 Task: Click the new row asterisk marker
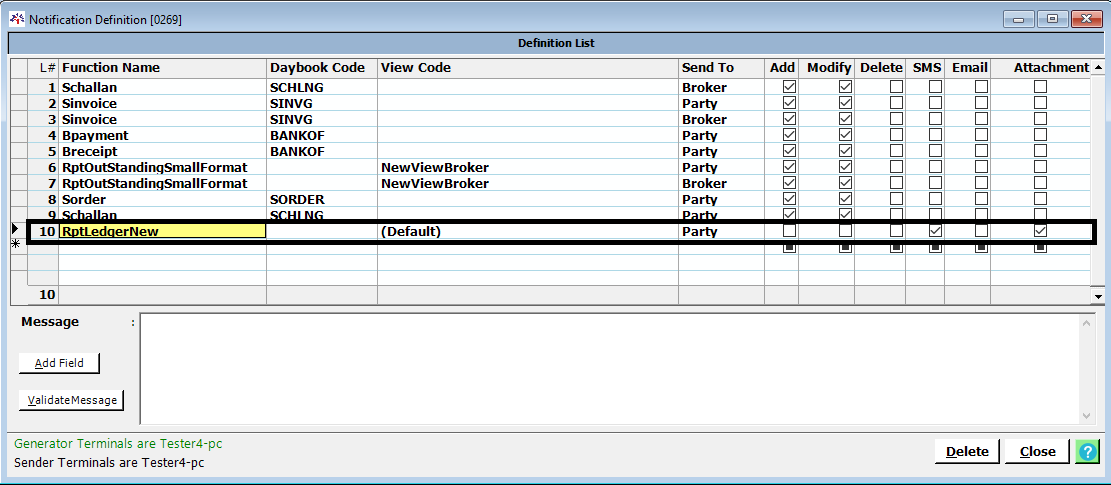pyautogui.click(x=14, y=244)
